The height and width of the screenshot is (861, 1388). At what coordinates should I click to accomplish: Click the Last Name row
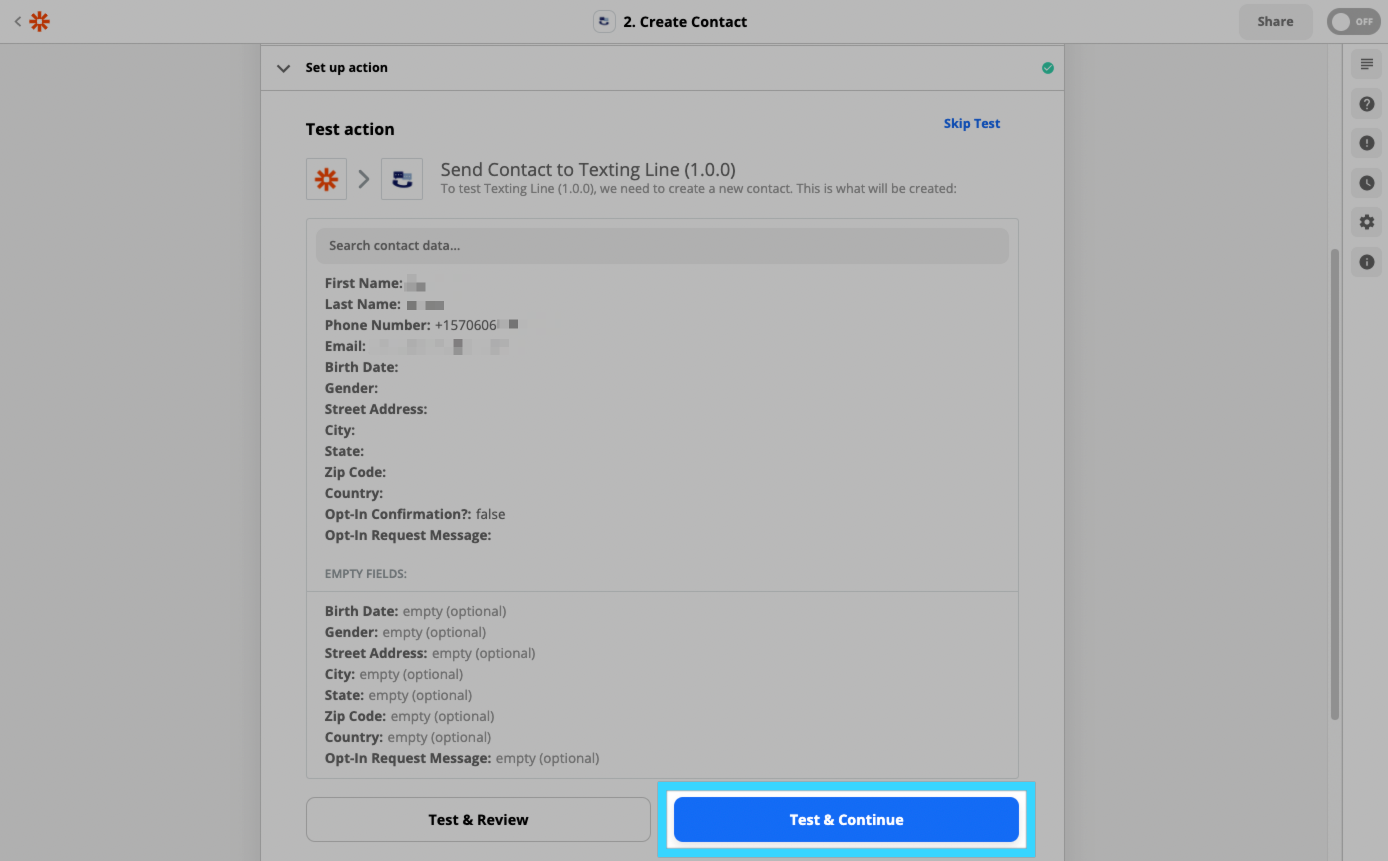(x=384, y=304)
